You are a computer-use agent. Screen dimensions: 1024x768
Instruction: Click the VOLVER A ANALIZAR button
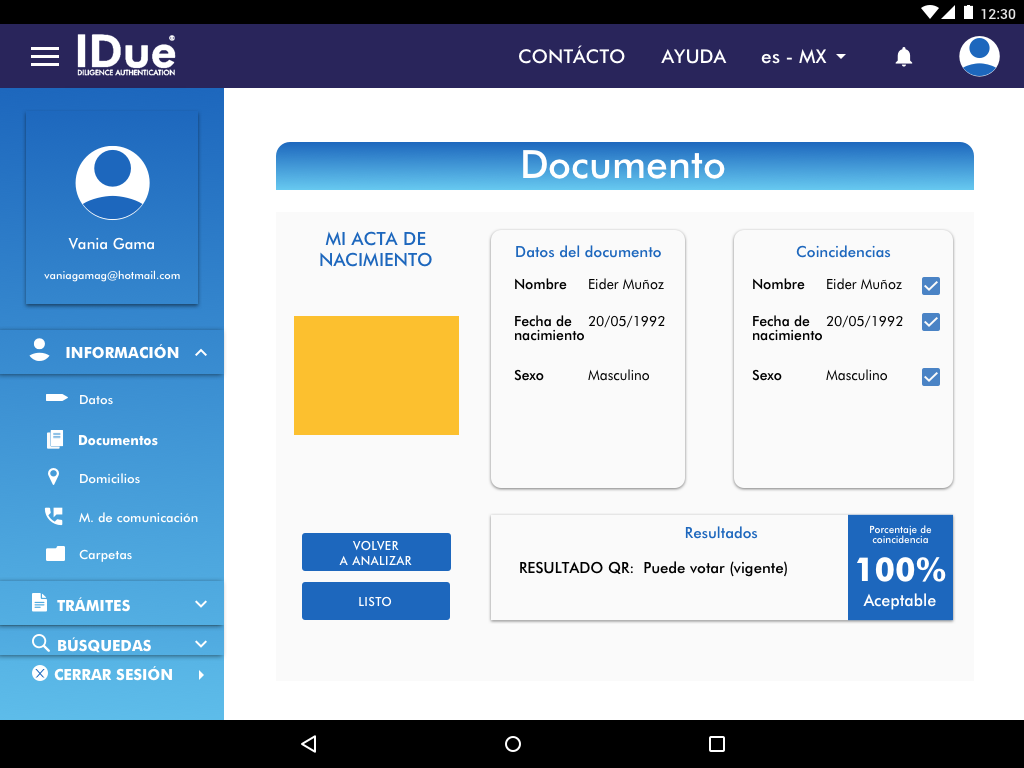[x=376, y=552]
